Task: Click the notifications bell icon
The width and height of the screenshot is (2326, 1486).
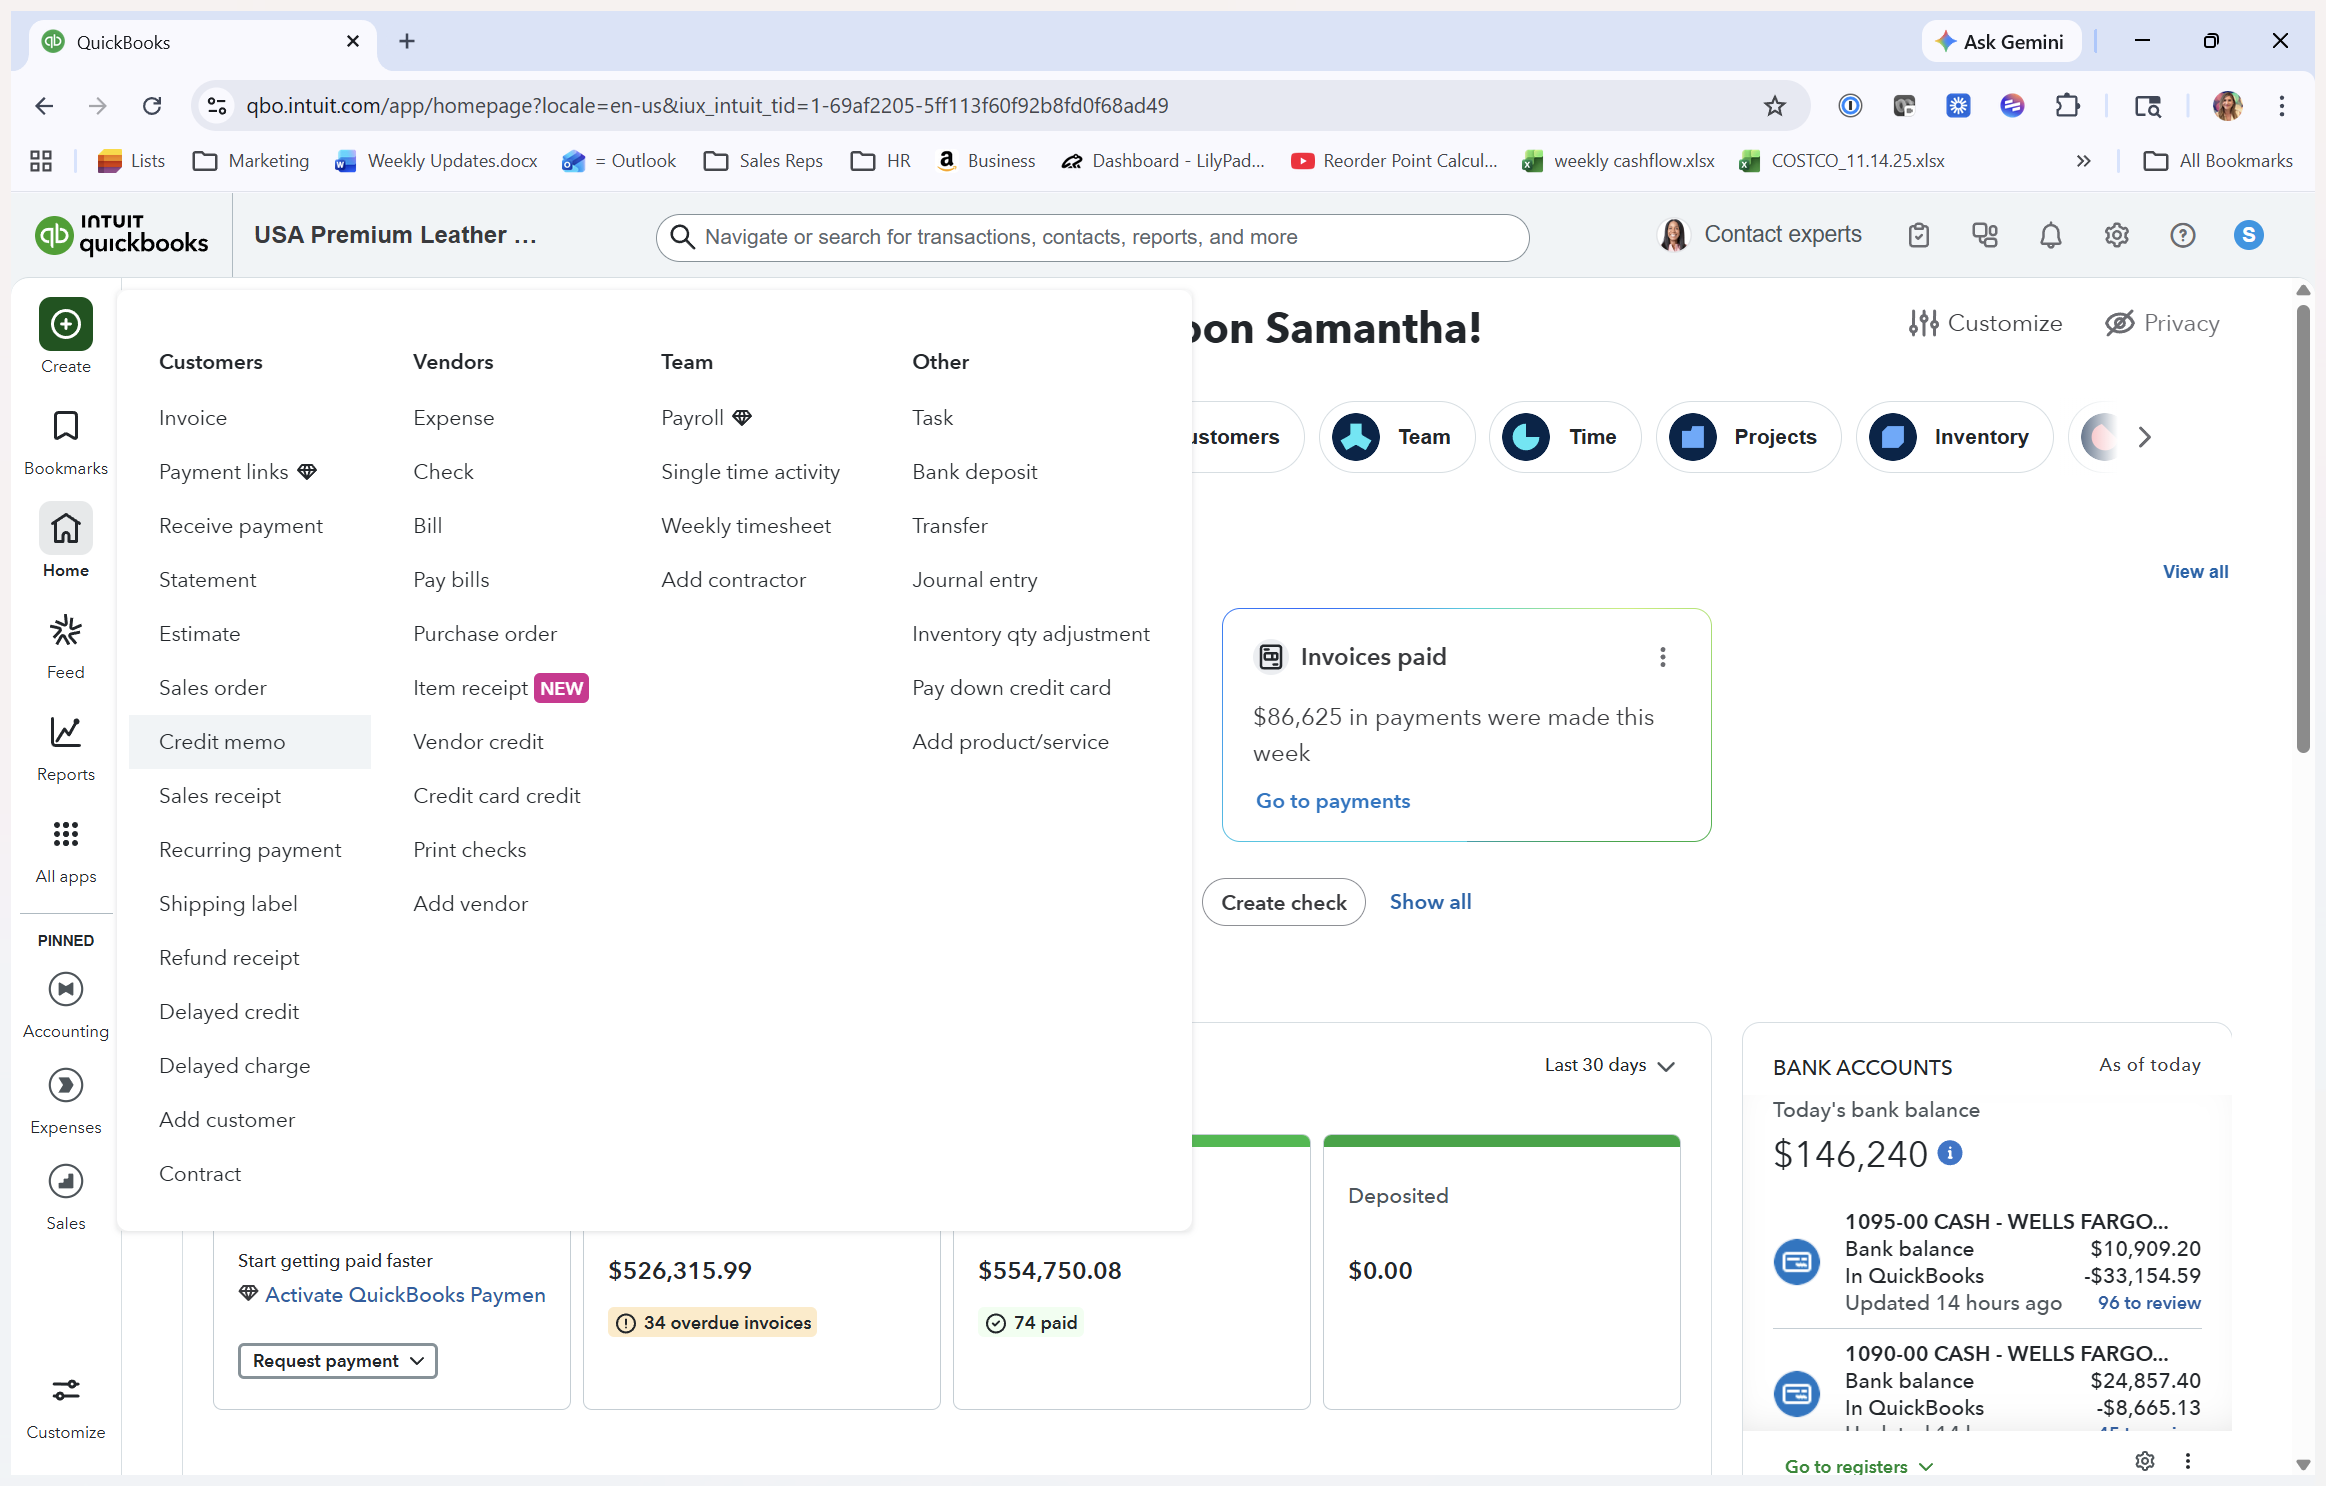Action: 2050,236
